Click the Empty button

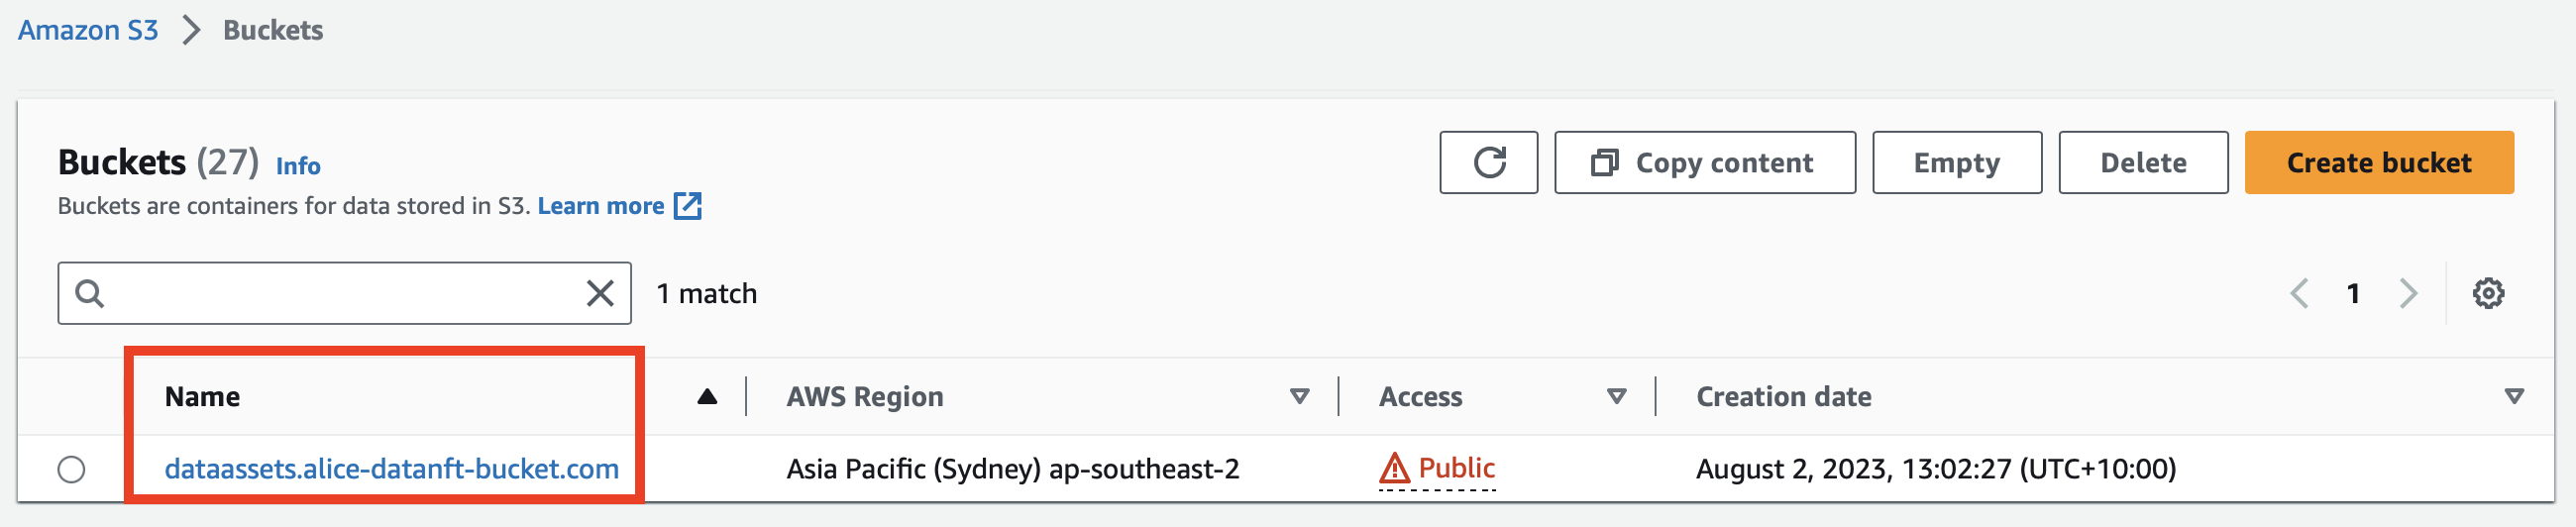[1957, 162]
